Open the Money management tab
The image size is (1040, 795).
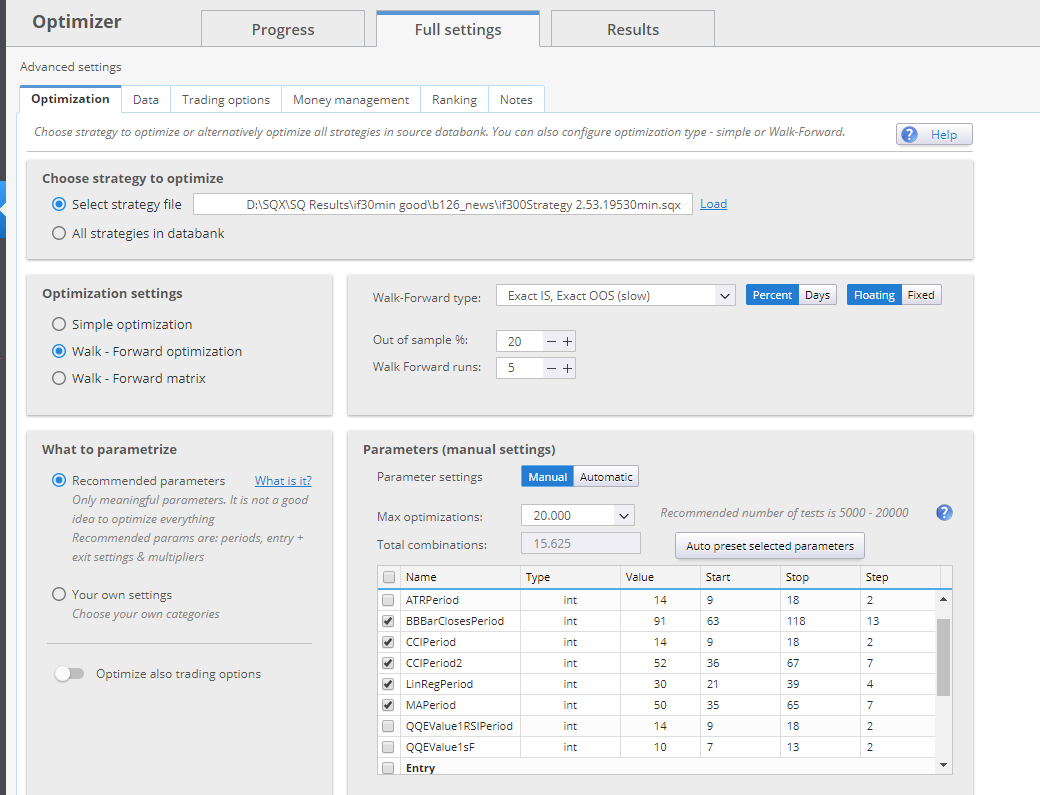[351, 99]
